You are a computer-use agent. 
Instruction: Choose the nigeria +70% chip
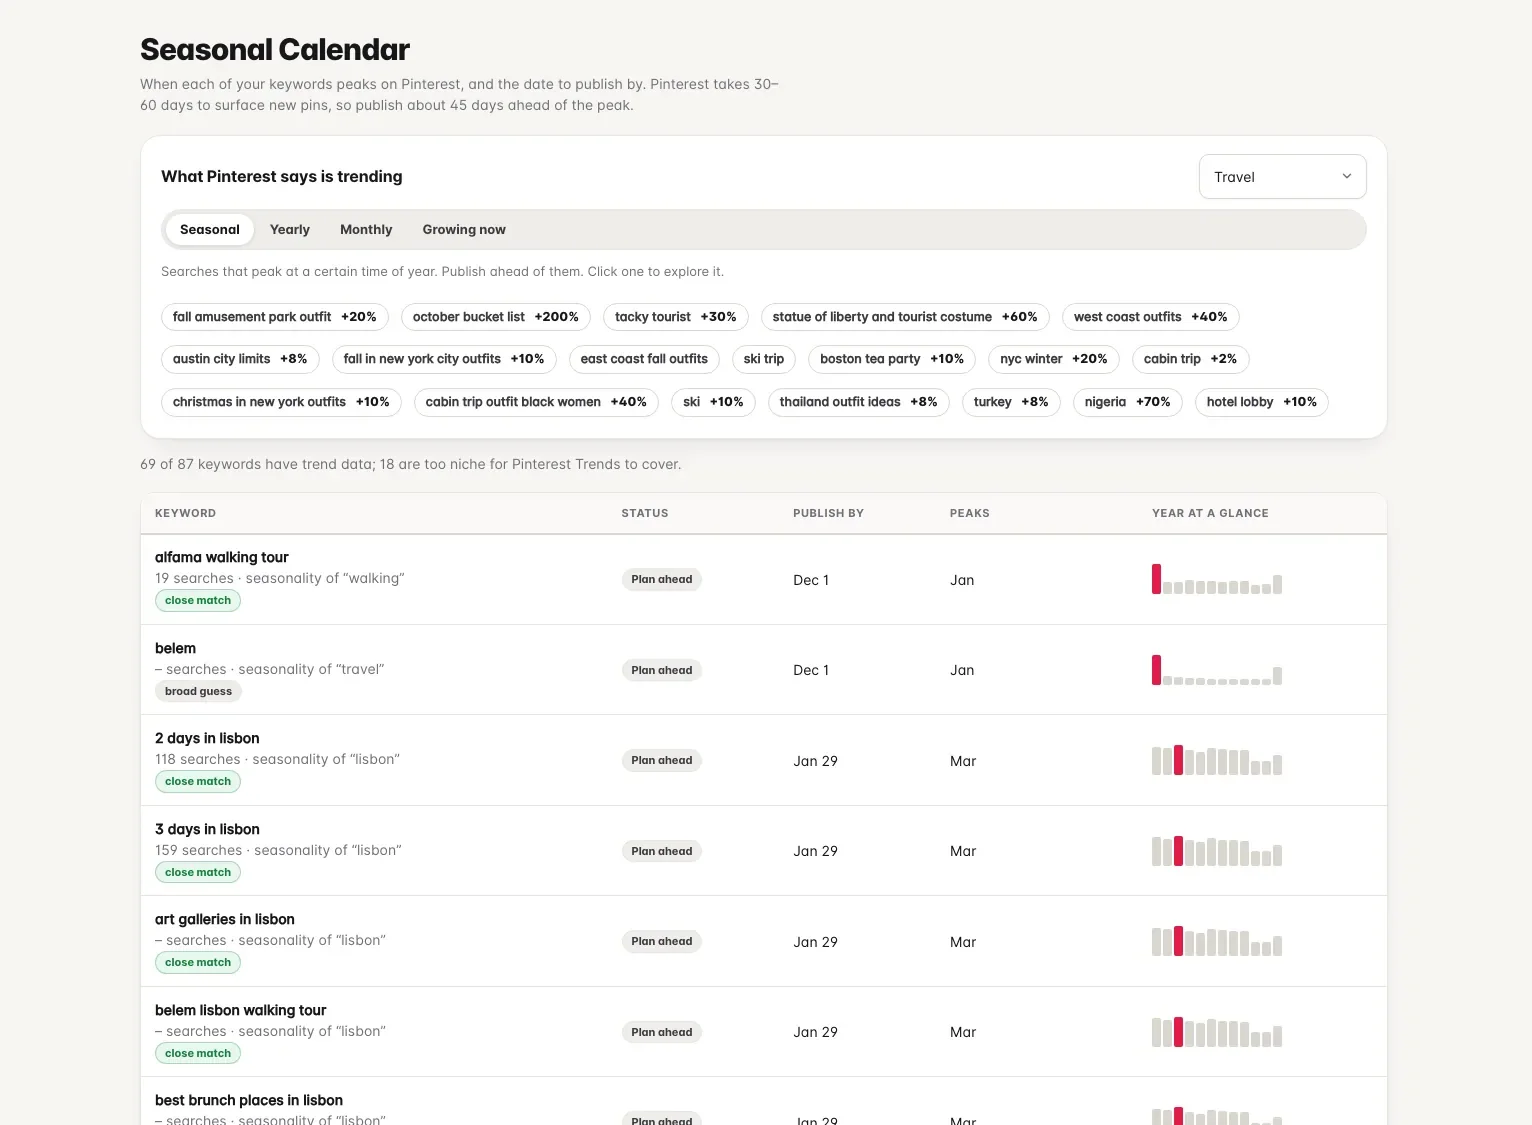pos(1128,402)
